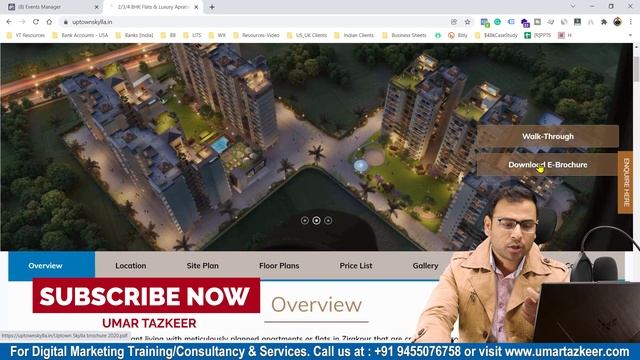Open $40kCaseStudy bookmark folder
This screenshot has width=640, height=360.
(x=496, y=36)
